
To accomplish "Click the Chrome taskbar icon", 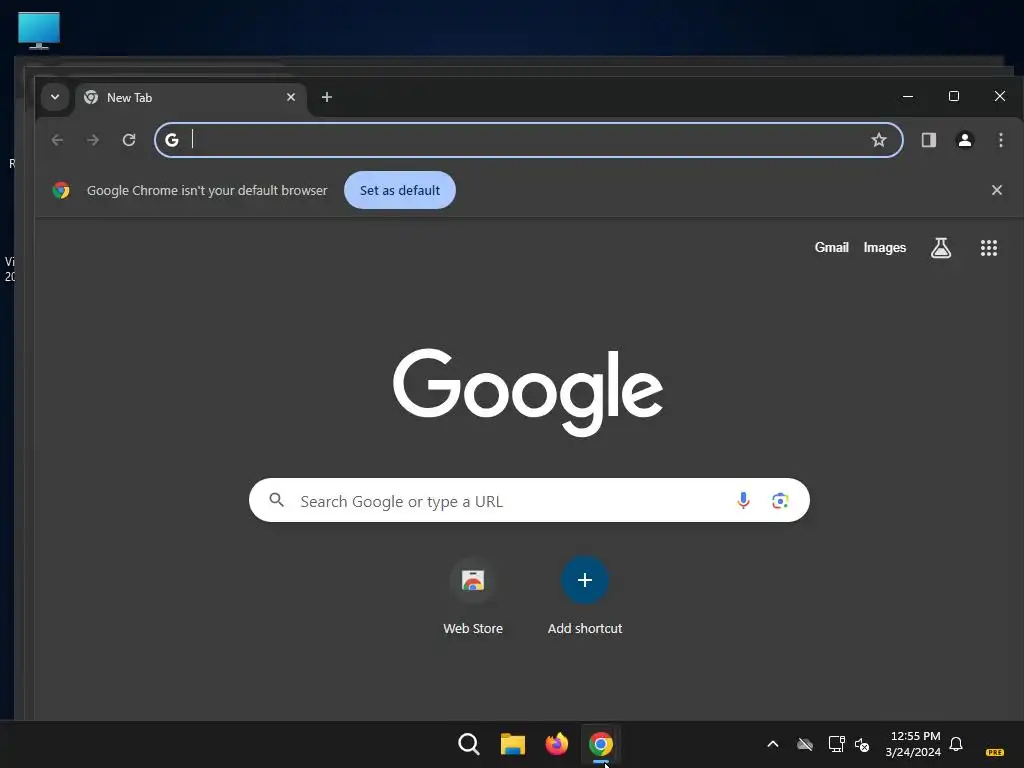I will 601,744.
